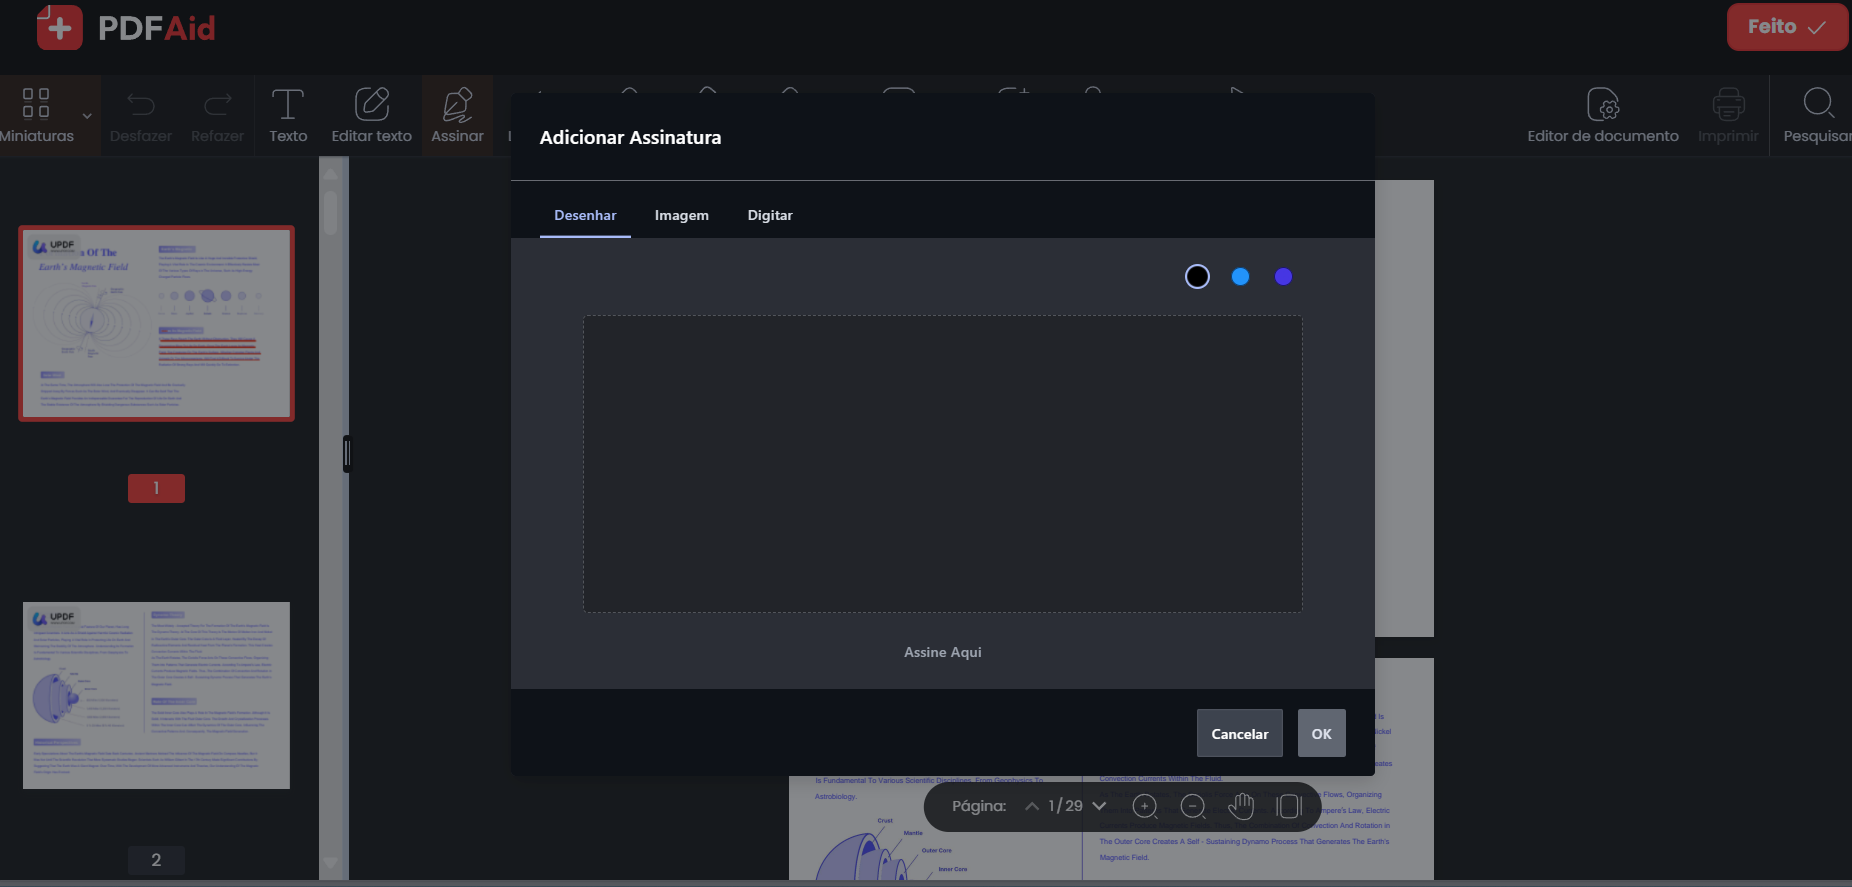Click the Refazer redo icon
This screenshot has height=887, width=1852.
click(217, 104)
